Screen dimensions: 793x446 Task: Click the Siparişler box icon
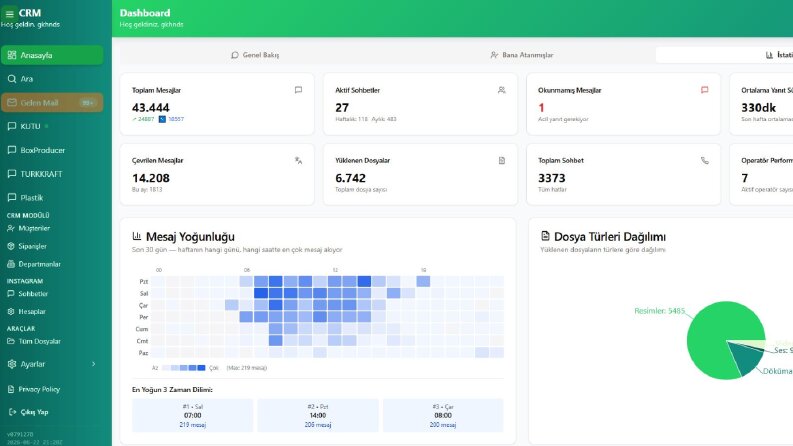click(11, 246)
